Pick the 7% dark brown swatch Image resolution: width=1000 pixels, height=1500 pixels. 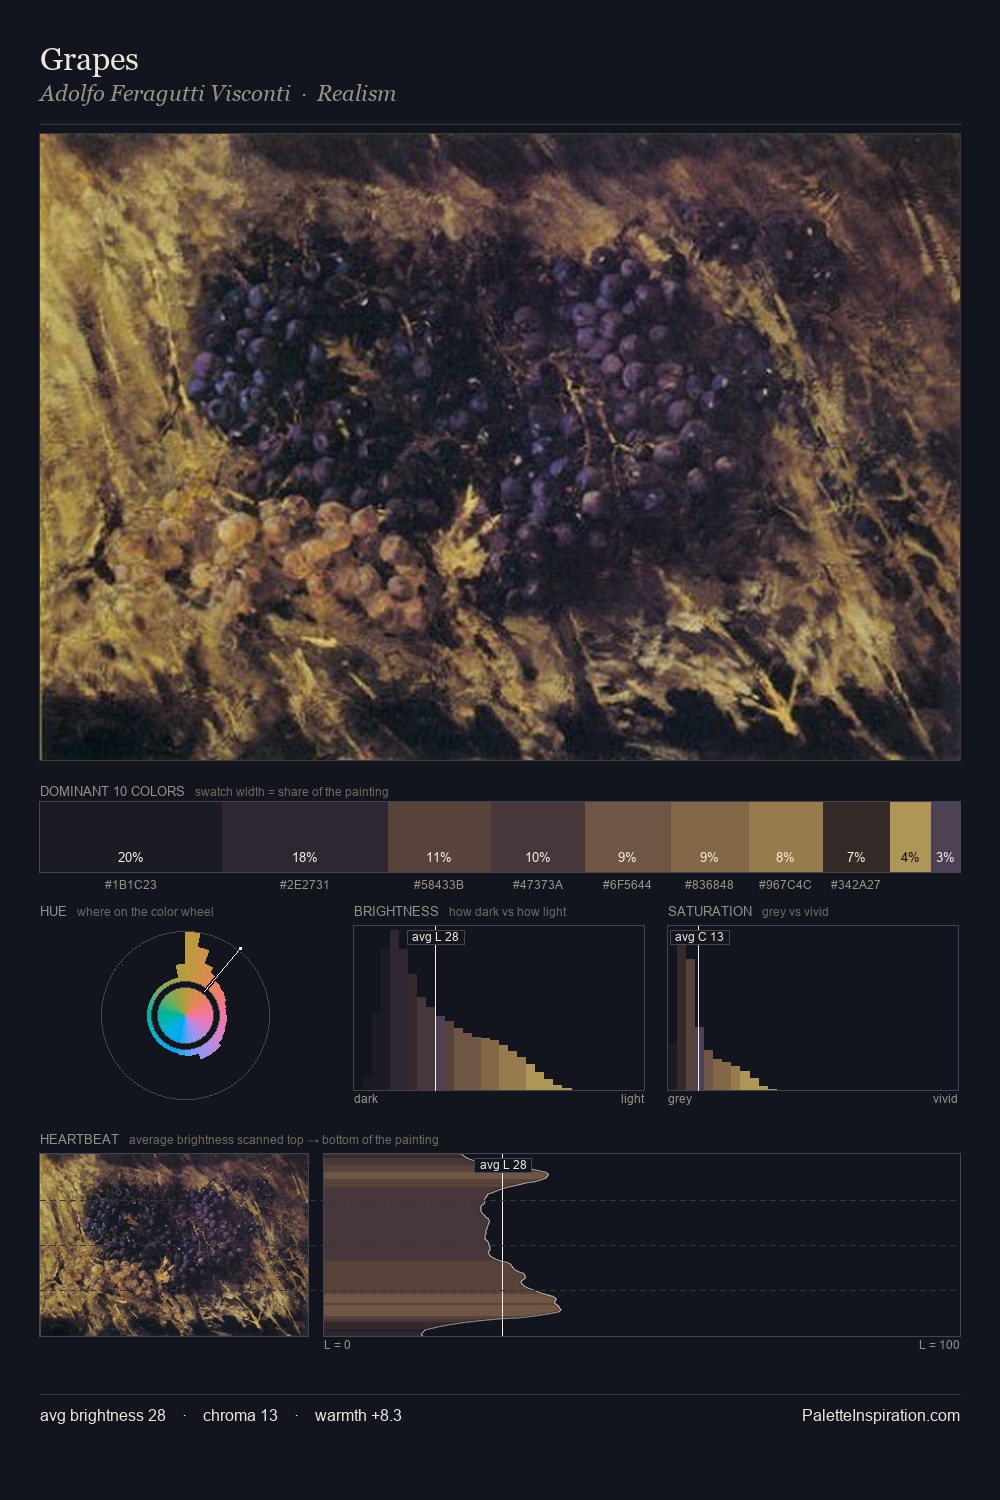pyautogui.click(x=856, y=837)
